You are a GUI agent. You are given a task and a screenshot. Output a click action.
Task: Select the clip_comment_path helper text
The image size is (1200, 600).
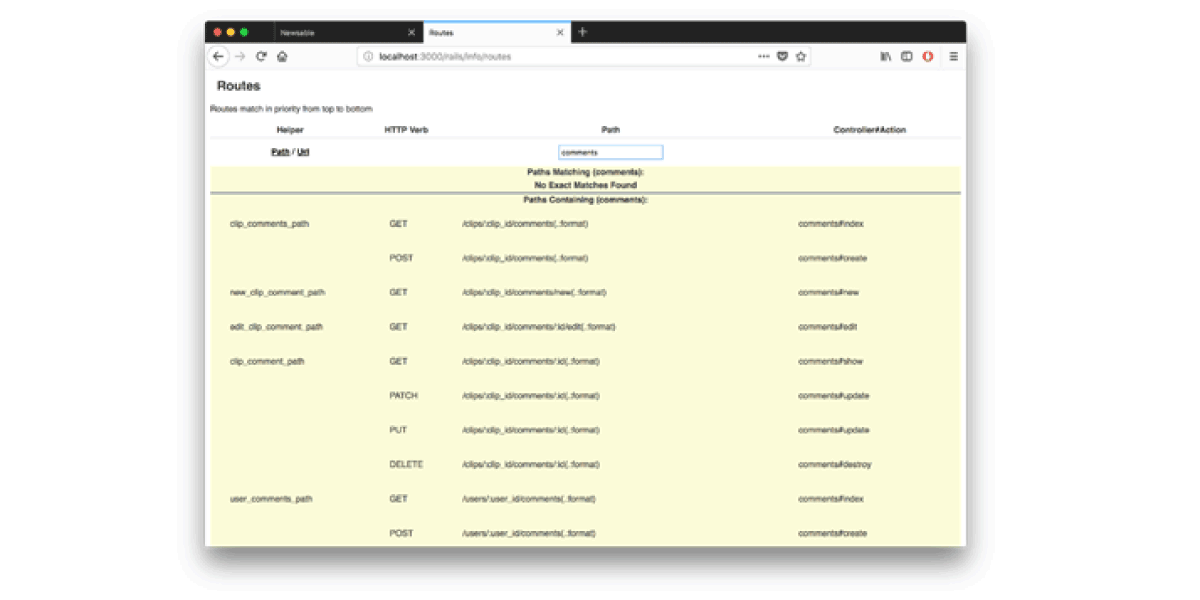click(x=267, y=362)
